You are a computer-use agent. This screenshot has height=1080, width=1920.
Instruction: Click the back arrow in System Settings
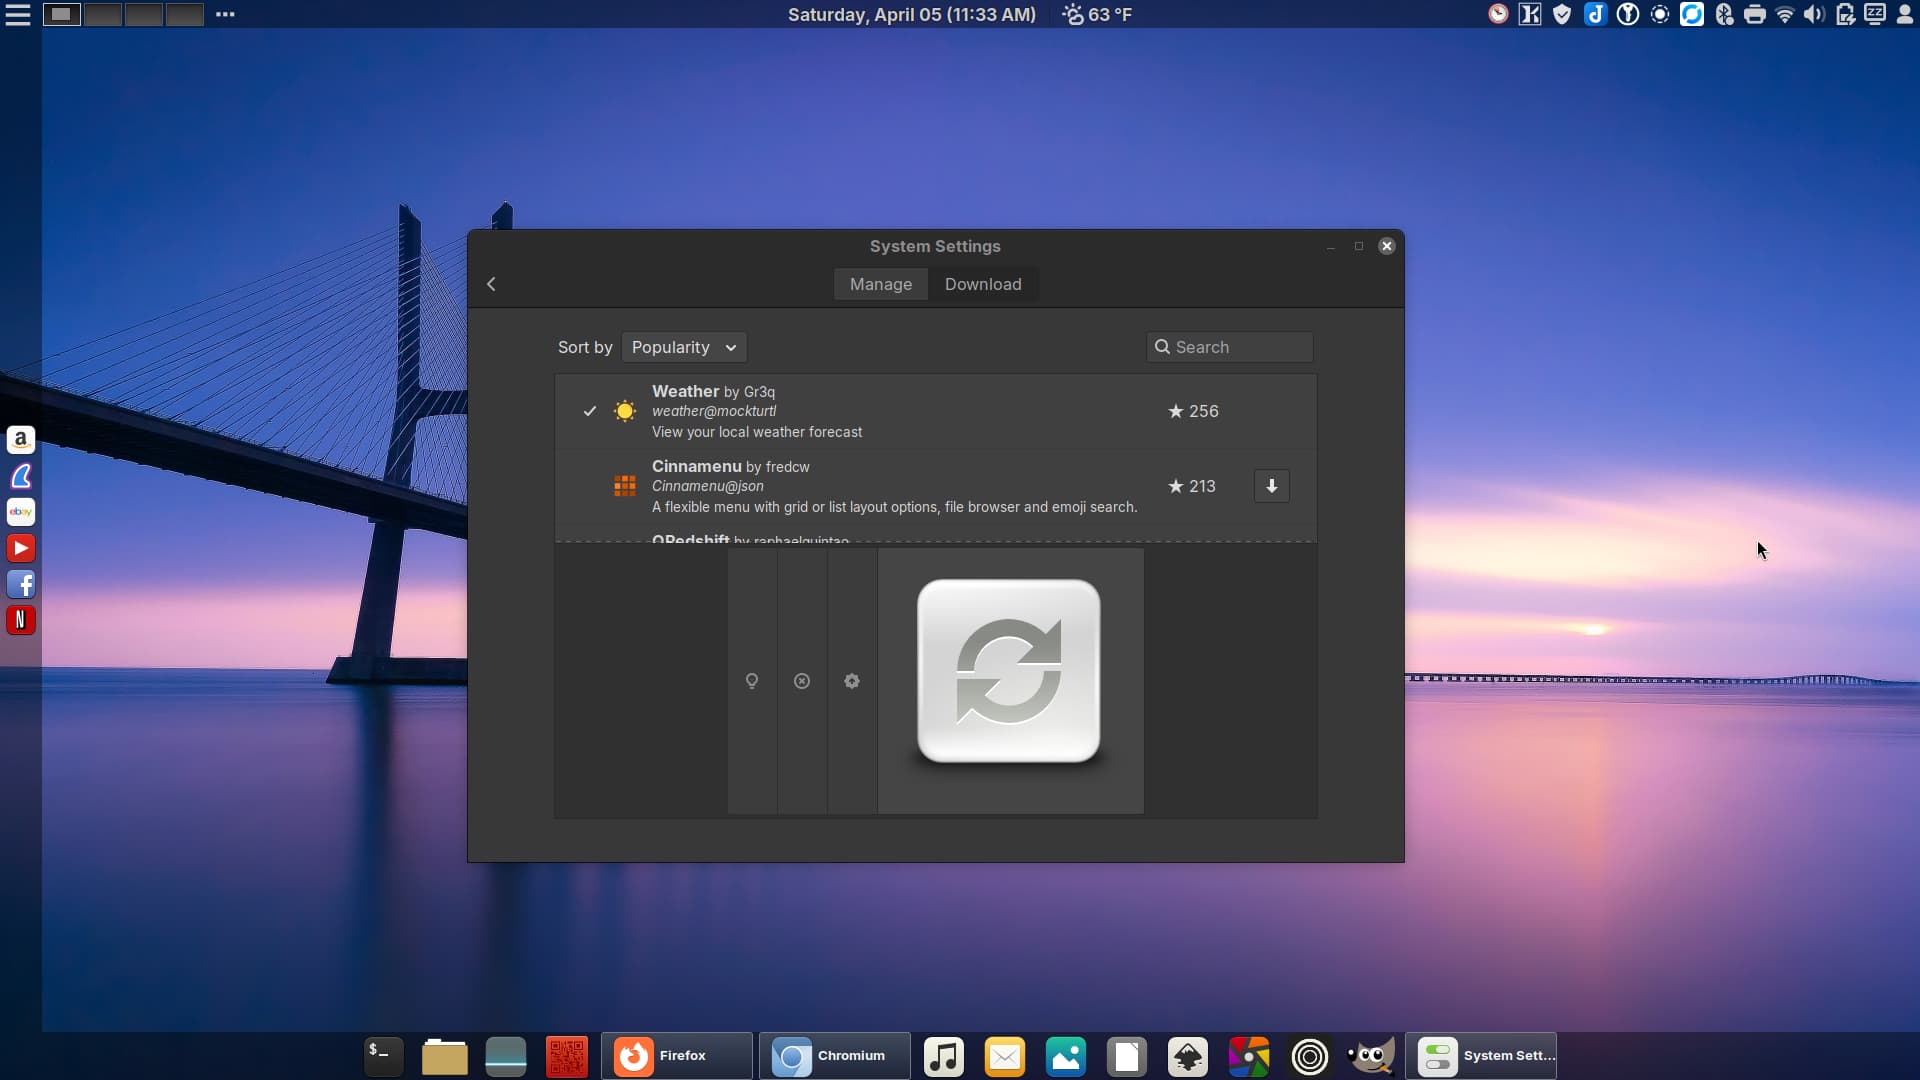(491, 284)
